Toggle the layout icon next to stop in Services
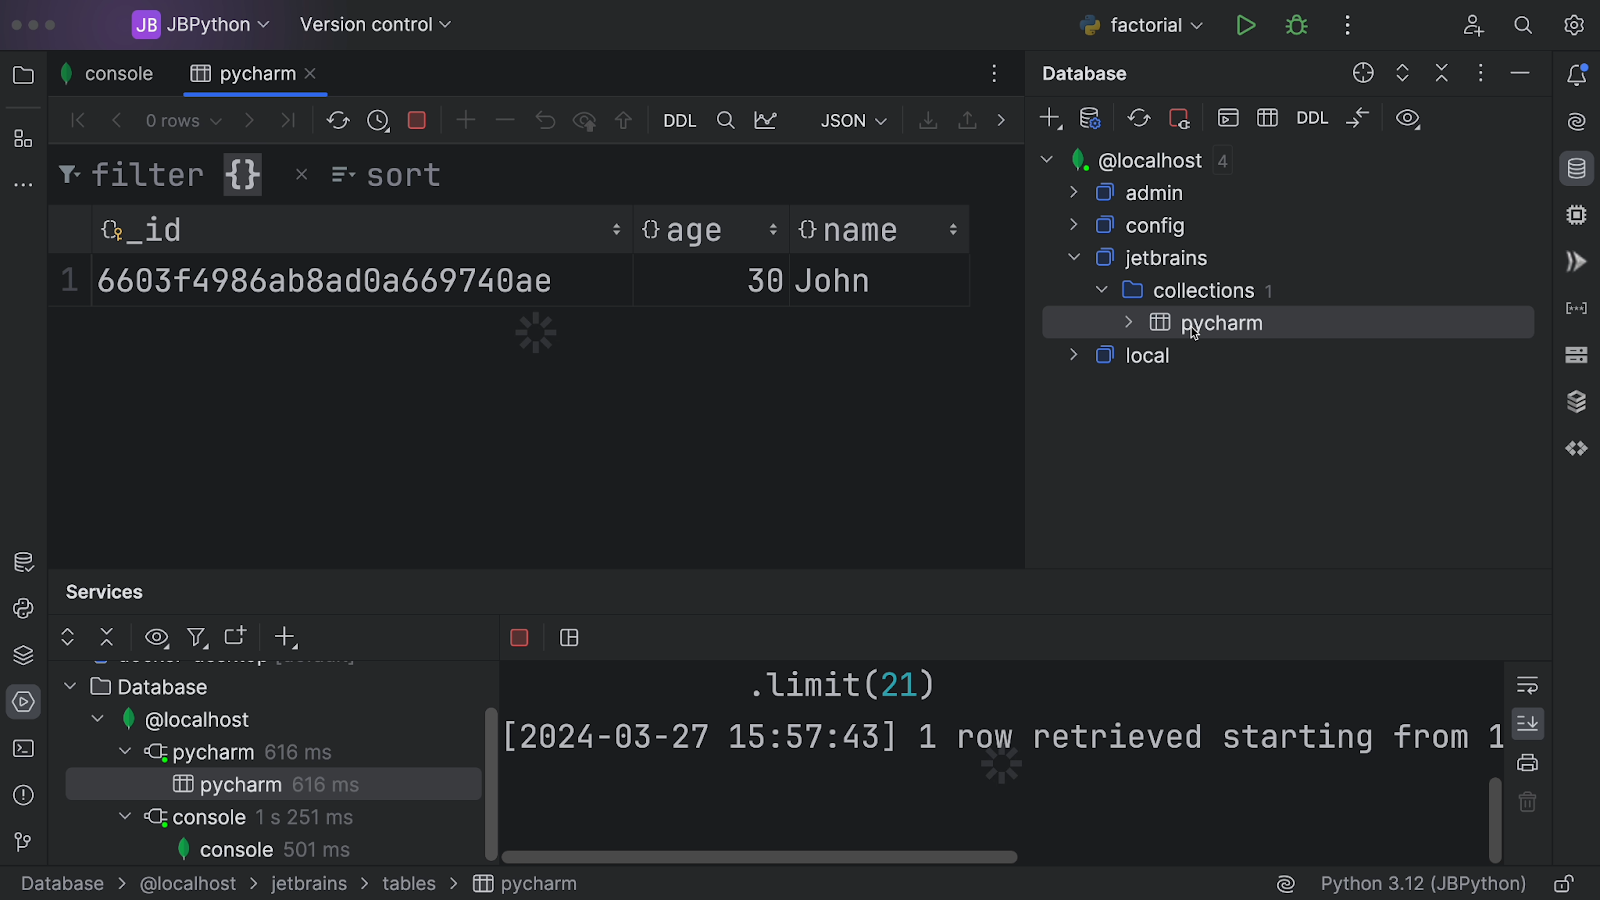The image size is (1600, 900). [569, 638]
